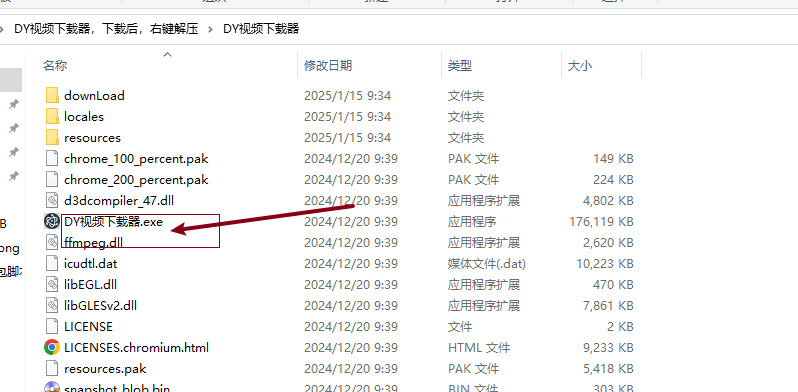
Task: Click the 176,119 KB size value
Action: click(x=601, y=221)
